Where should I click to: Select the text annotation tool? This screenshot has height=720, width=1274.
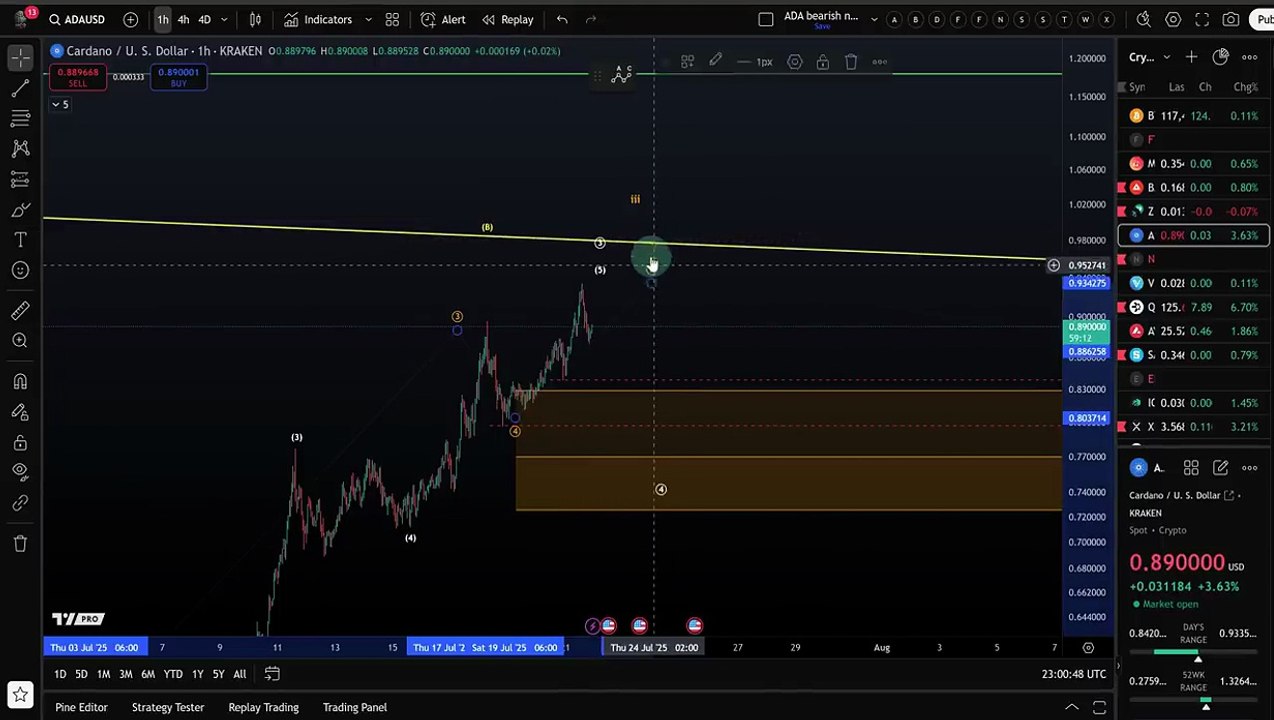click(x=20, y=240)
